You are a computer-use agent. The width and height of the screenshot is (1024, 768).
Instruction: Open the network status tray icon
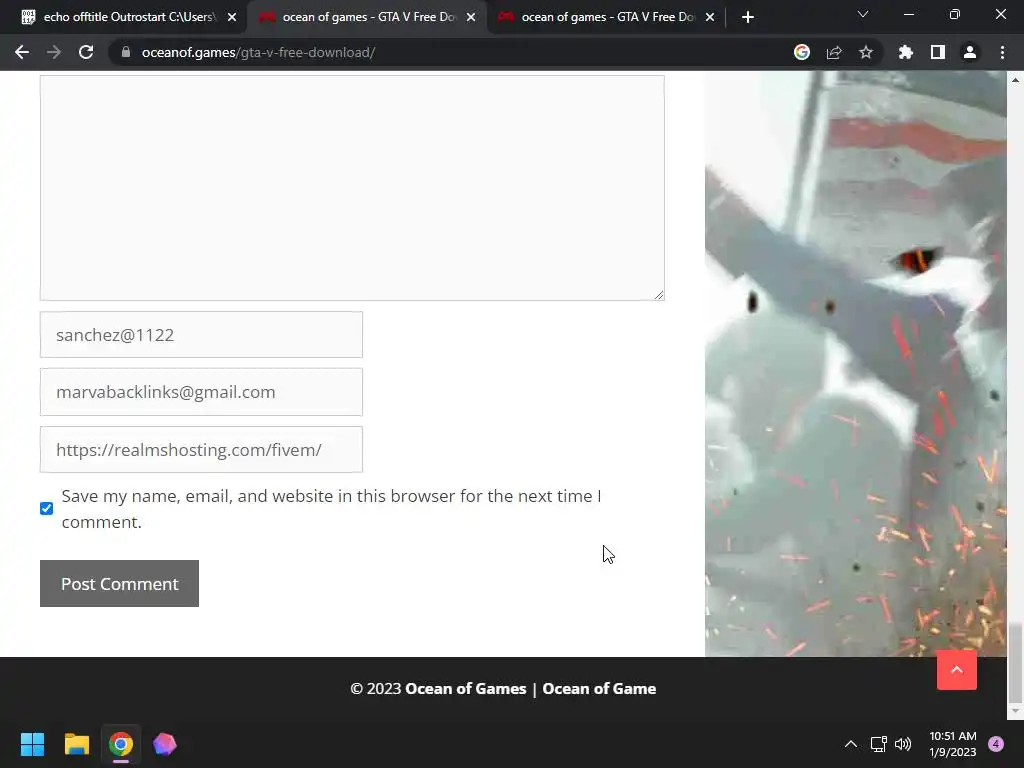(878, 744)
